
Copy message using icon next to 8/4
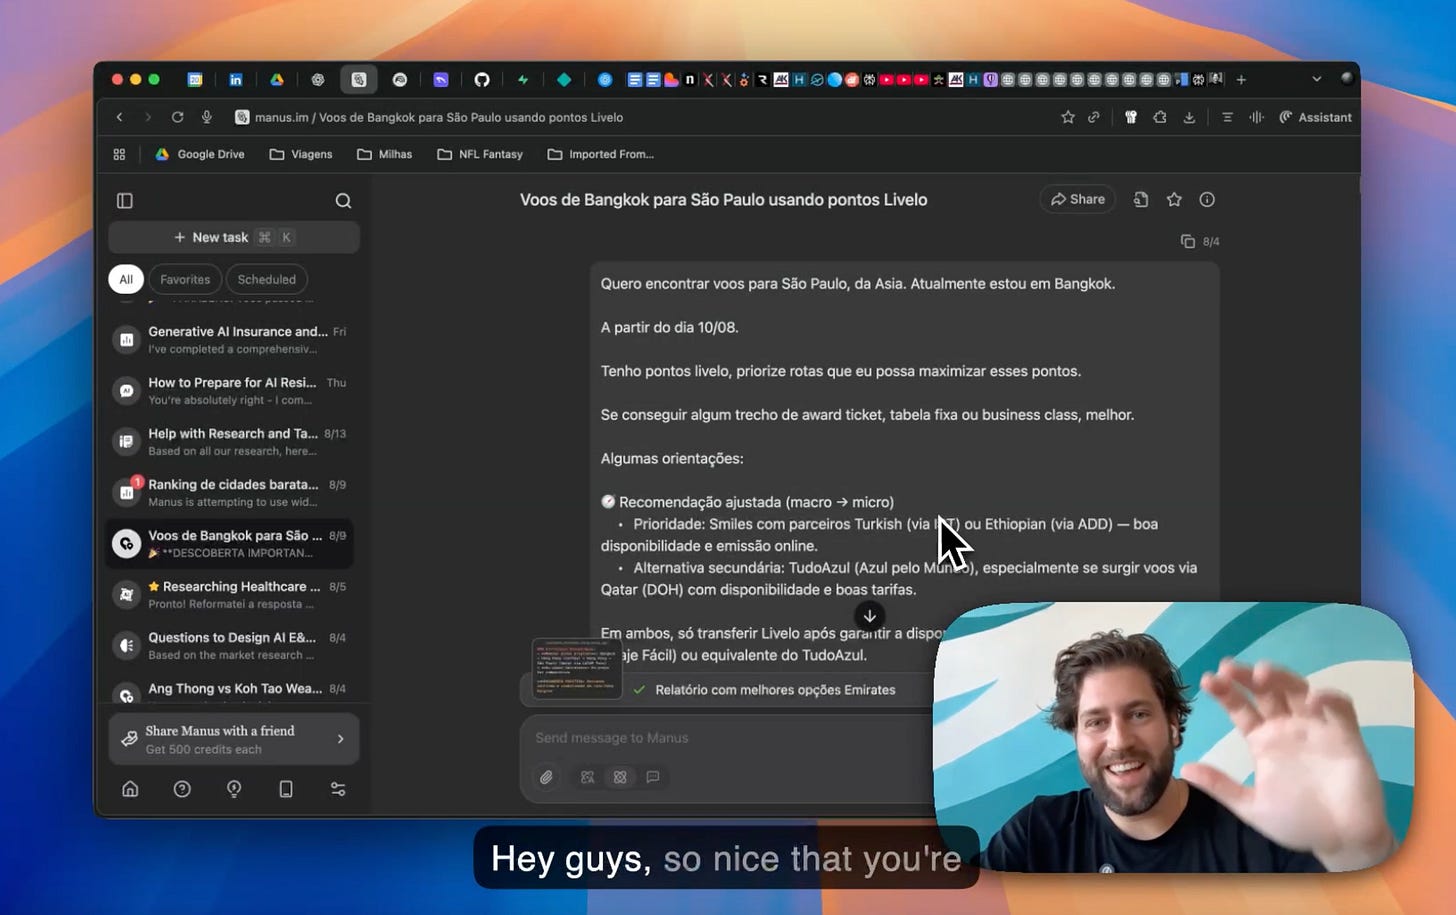coord(1188,241)
